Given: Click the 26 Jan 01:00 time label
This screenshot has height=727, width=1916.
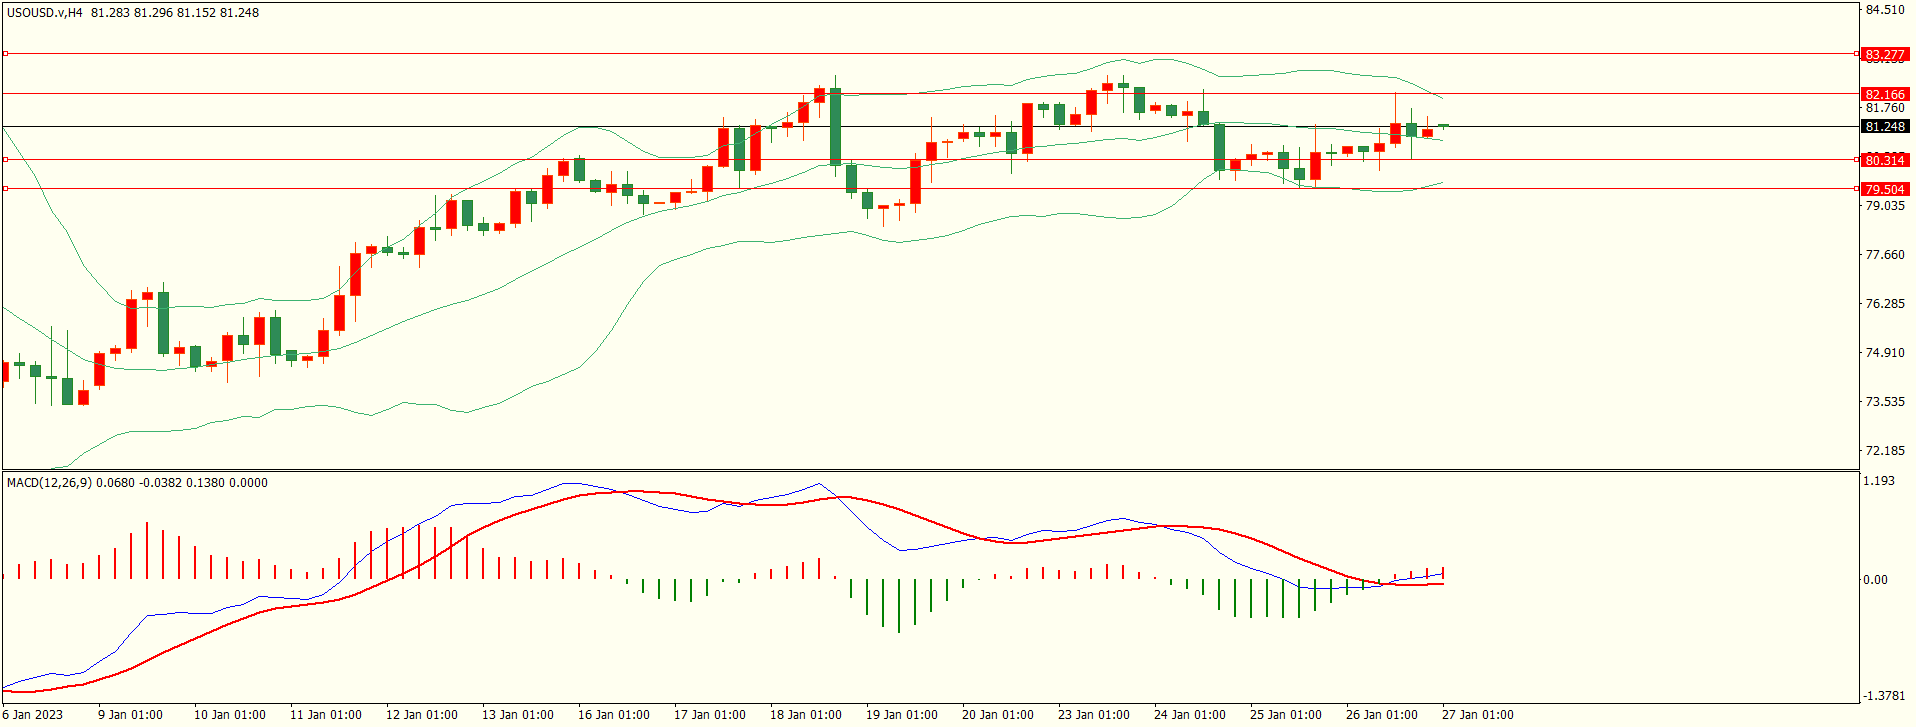Looking at the screenshot, I should point(1381,715).
